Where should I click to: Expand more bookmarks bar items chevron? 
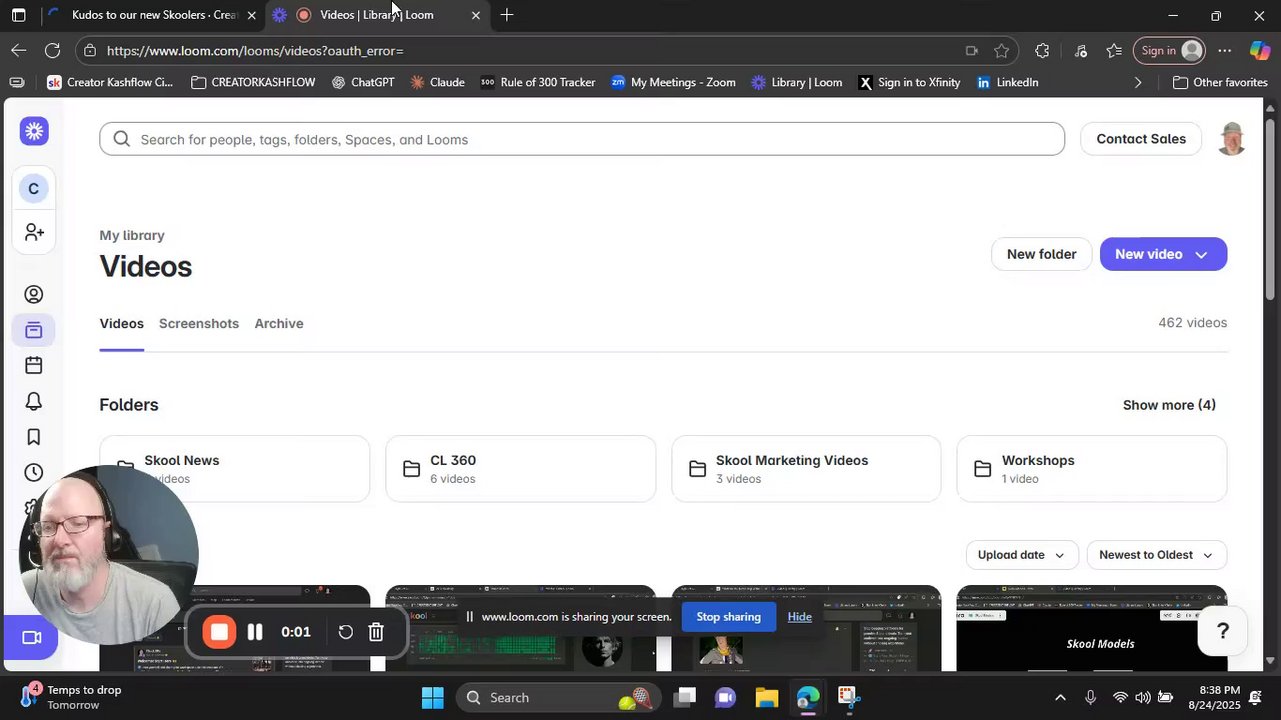1137,83
